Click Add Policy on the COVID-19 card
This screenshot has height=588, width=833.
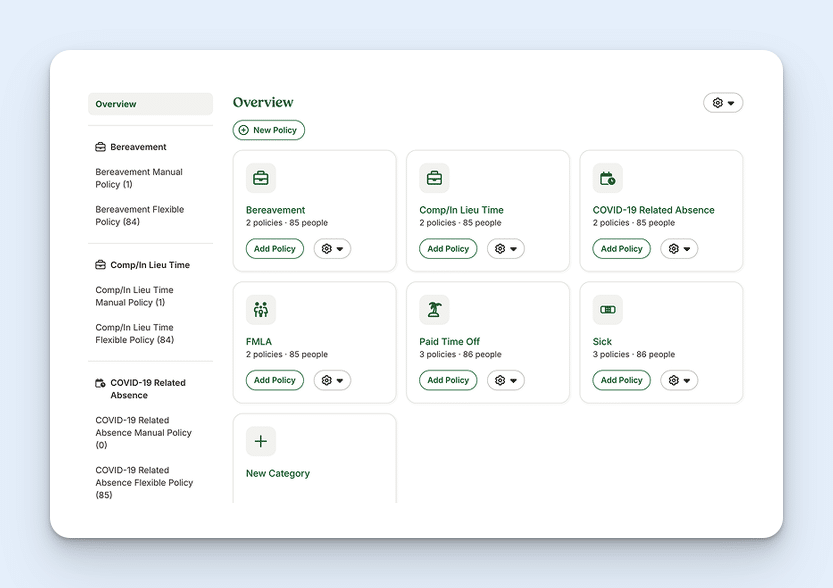[620, 248]
